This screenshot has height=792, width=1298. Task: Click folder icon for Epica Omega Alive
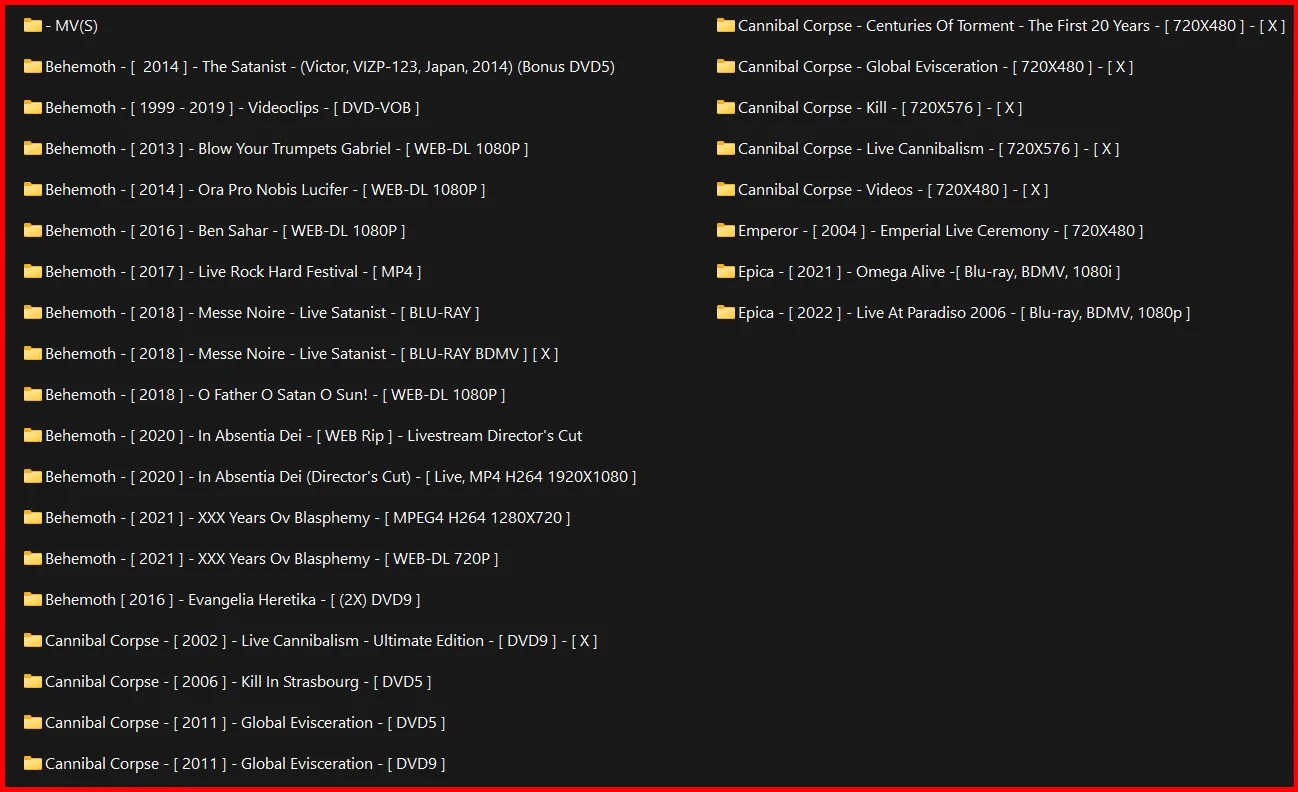pyautogui.click(x=726, y=272)
